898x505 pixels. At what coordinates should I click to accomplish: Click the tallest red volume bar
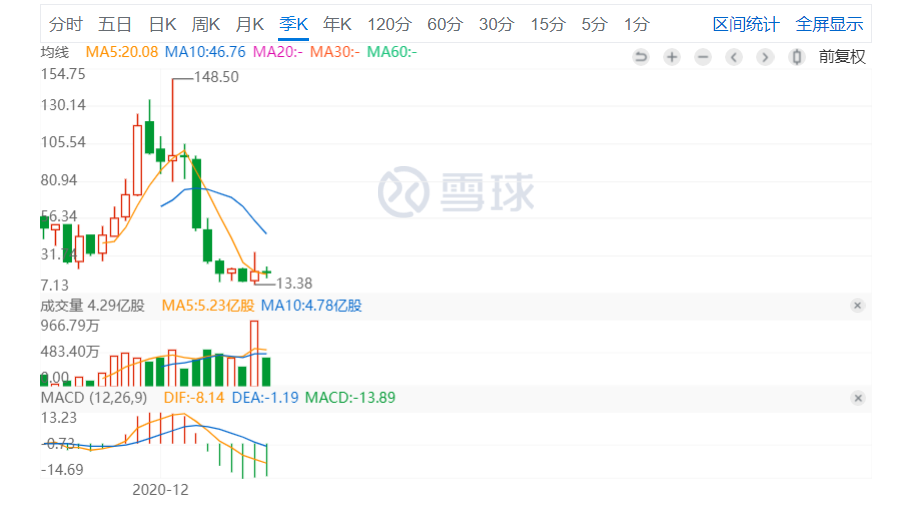[x=255, y=353]
